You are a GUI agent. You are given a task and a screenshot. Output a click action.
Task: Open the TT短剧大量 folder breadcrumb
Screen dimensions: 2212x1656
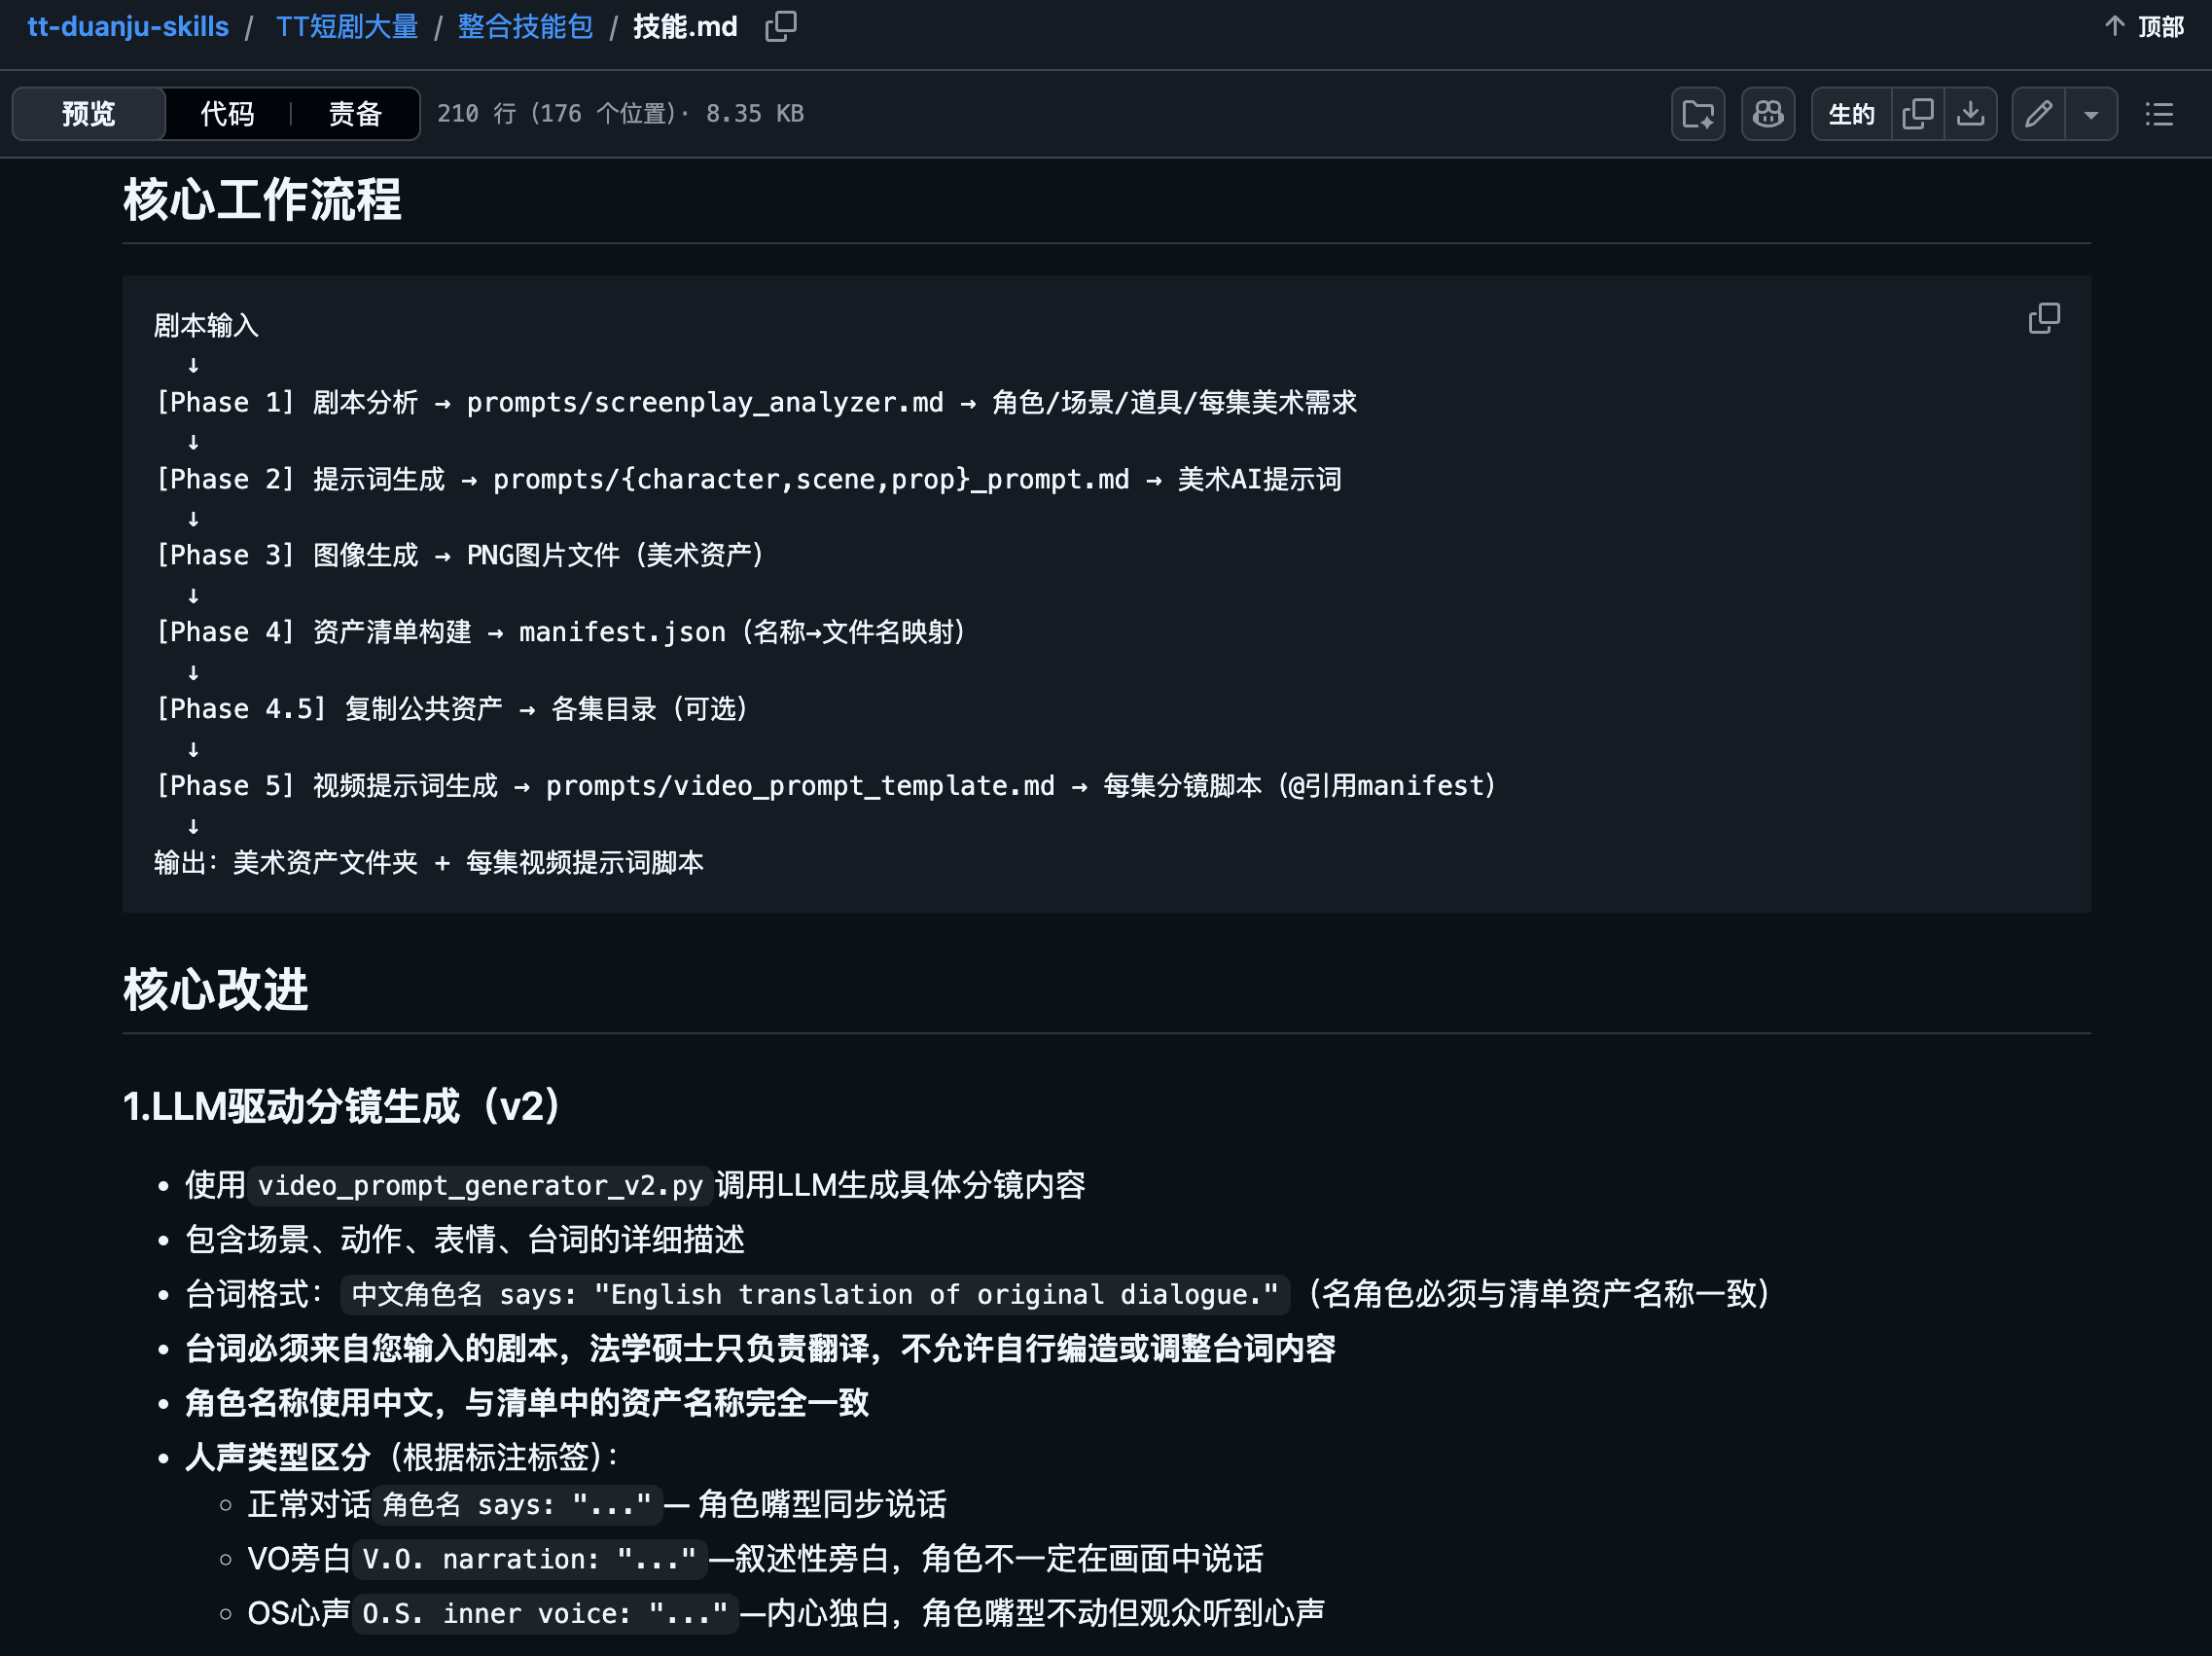point(347,27)
